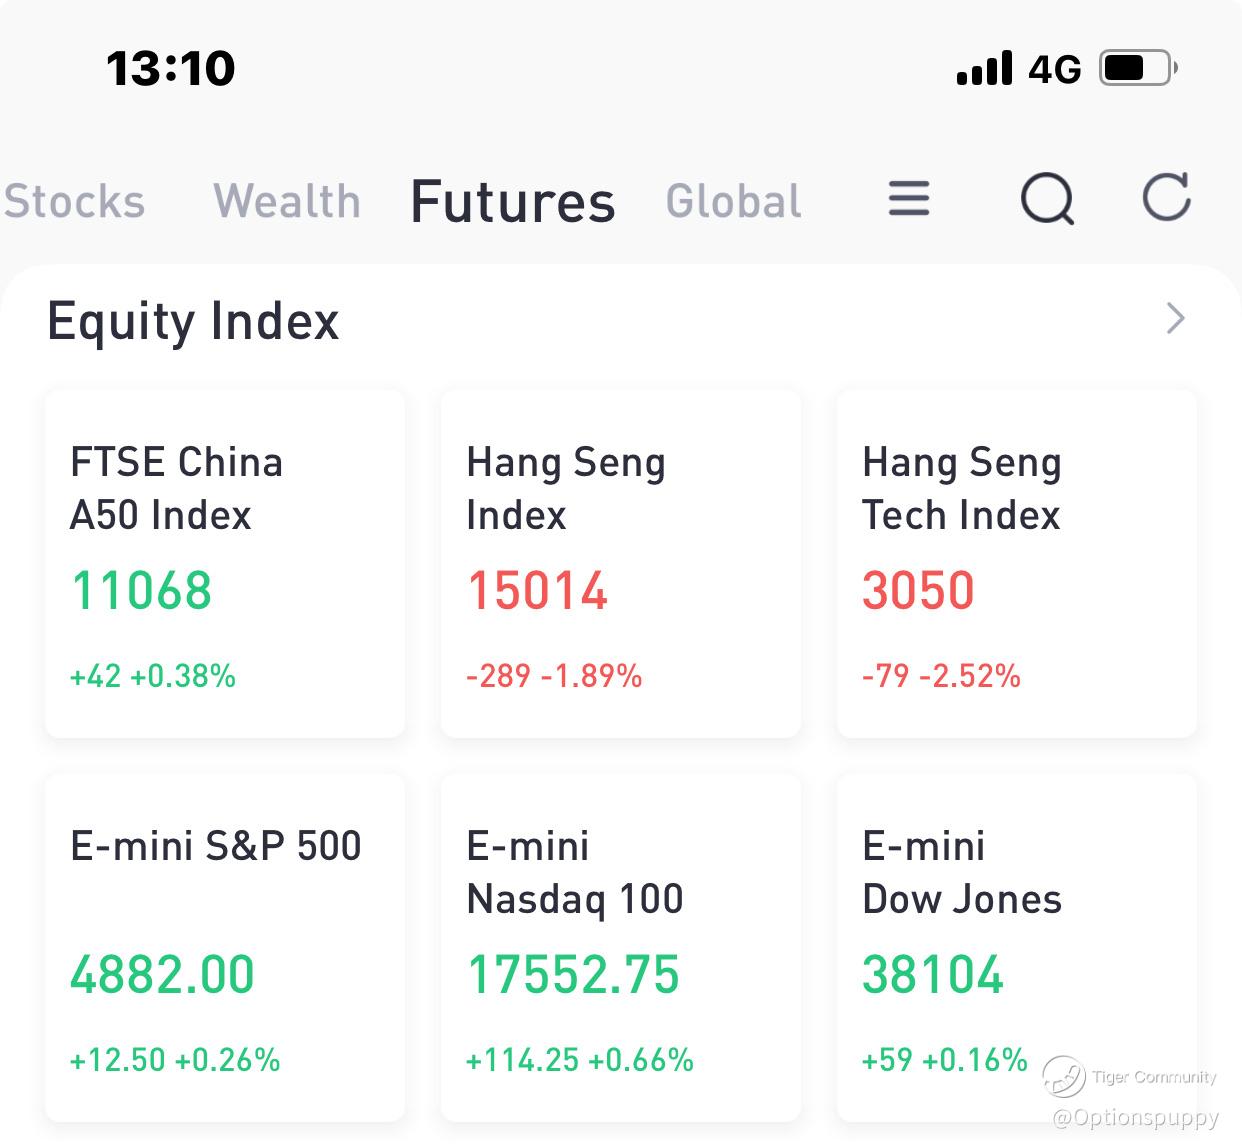Tap the Equity Index heading

coord(193,321)
